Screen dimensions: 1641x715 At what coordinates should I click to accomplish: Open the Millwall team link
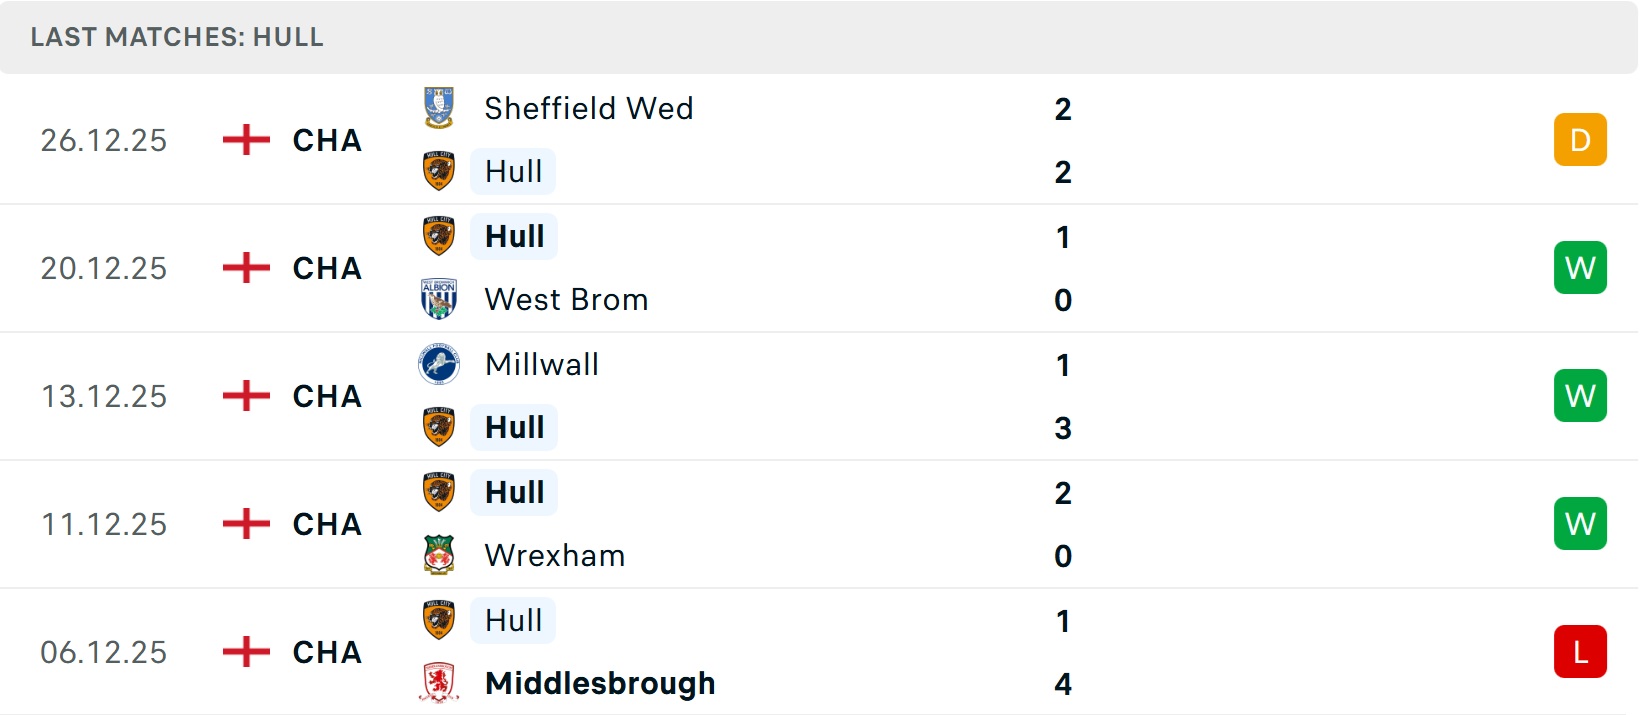pos(542,364)
